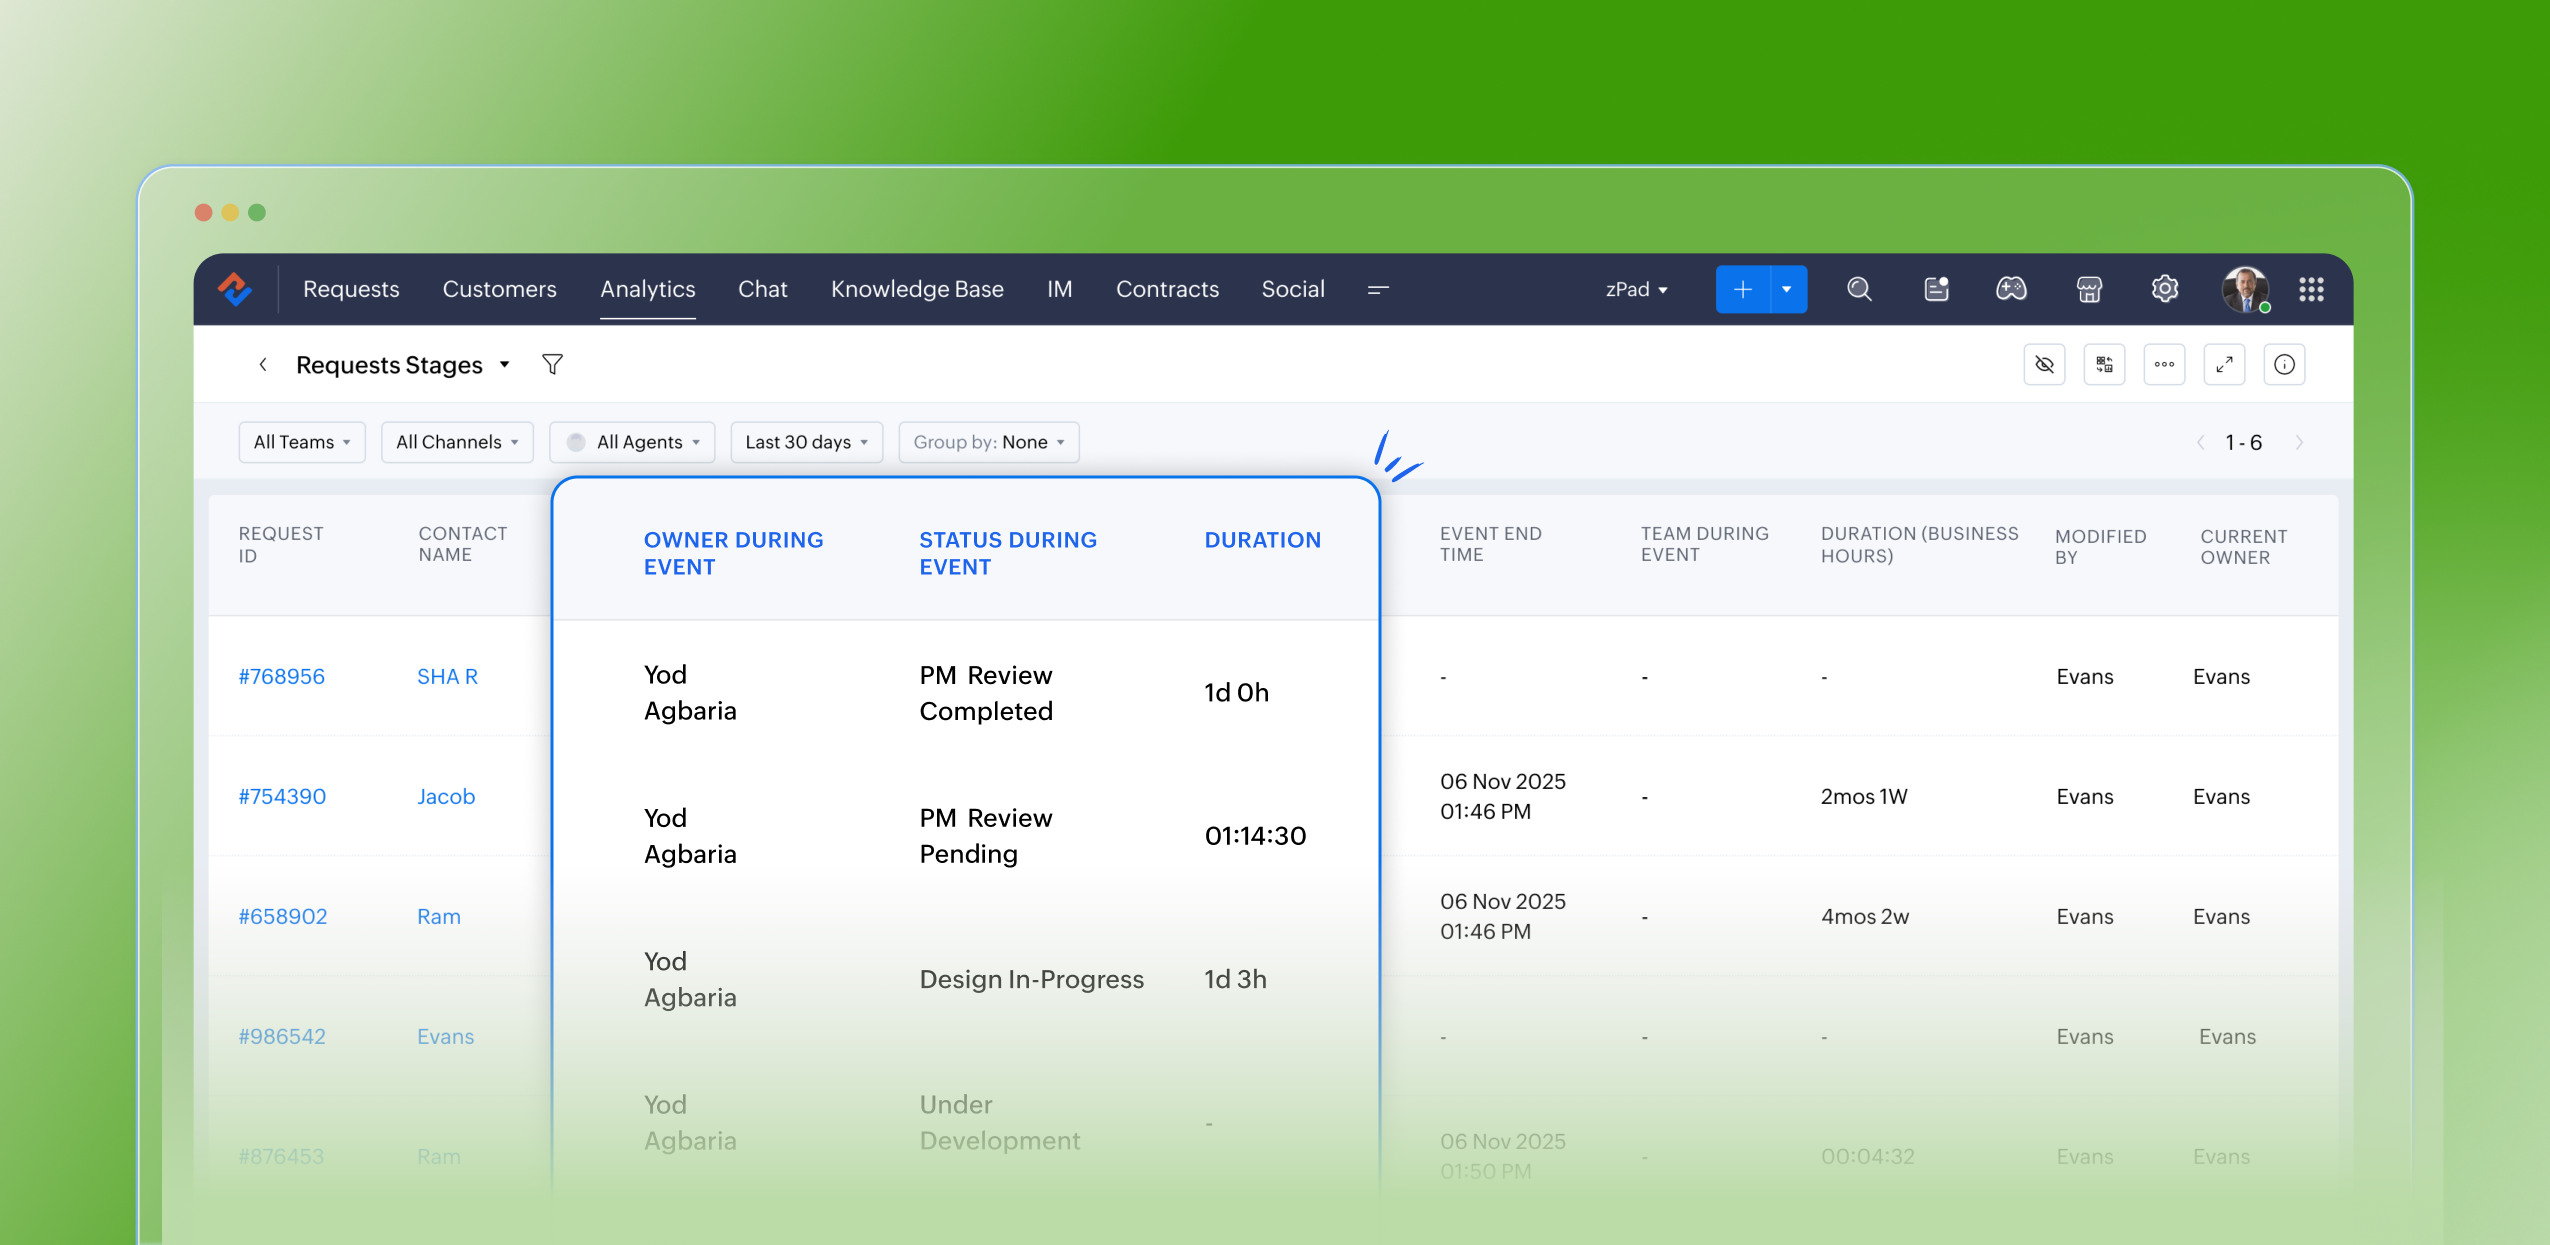Click the user profile avatar
2550x1245 pixels.
(2244, 289)
